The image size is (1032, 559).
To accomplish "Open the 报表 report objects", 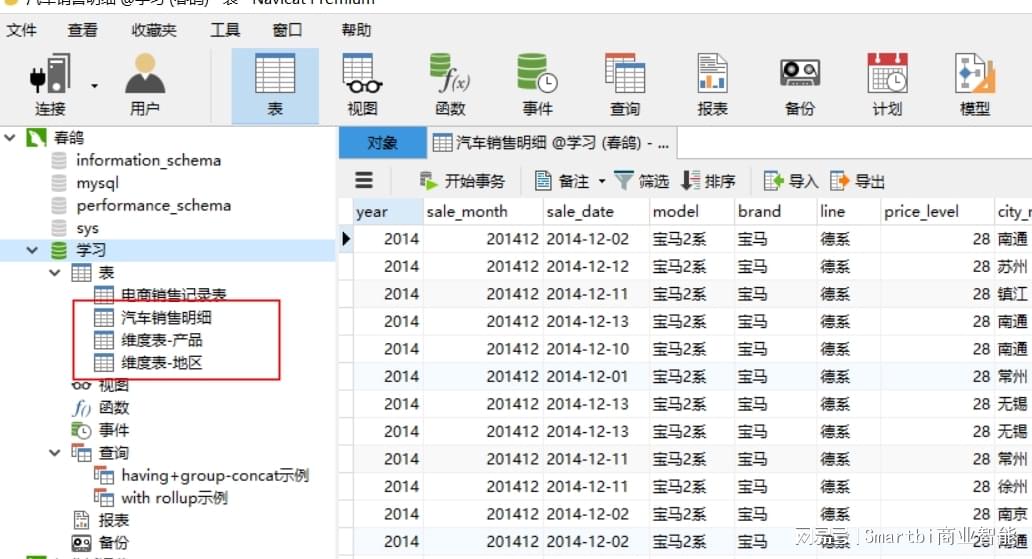I will (x=712, y=85).
